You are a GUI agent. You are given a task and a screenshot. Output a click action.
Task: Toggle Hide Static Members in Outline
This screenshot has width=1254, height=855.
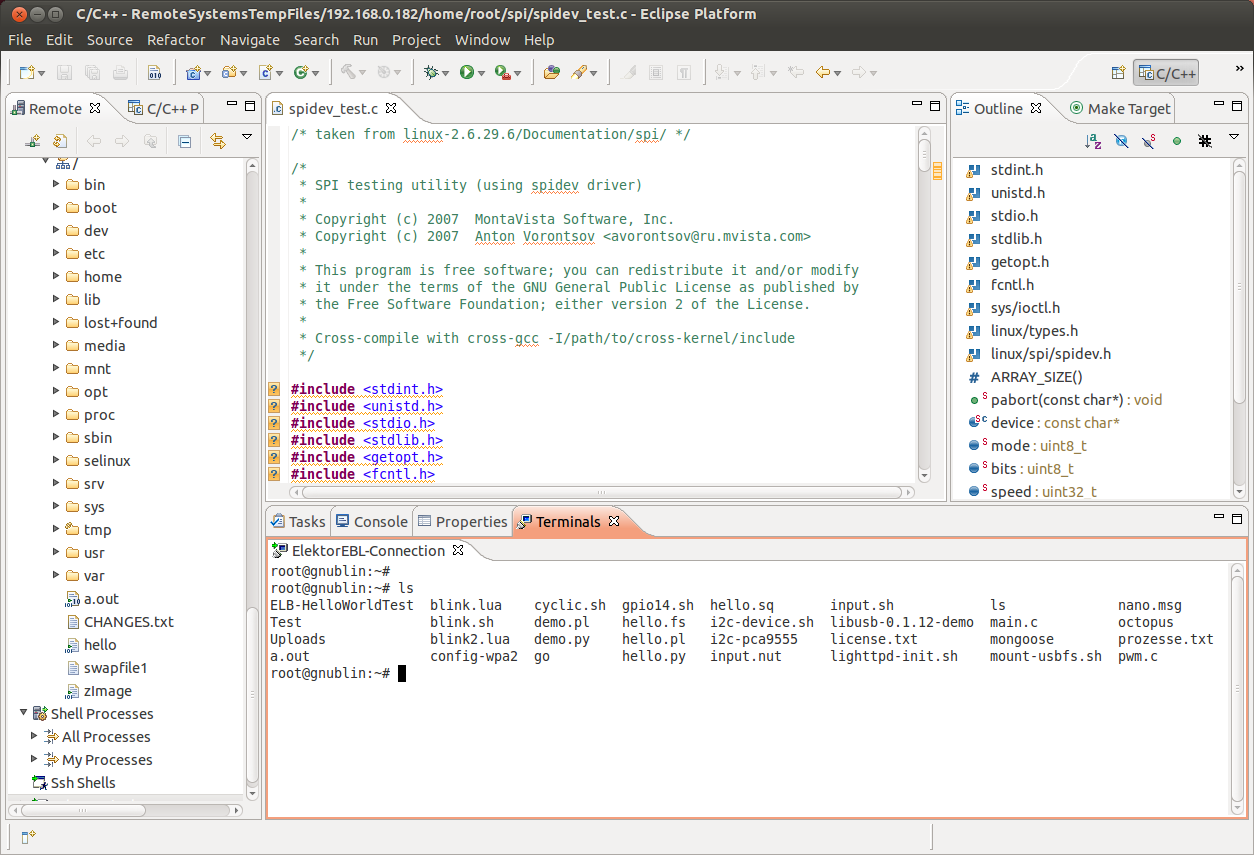(1149, 141)
